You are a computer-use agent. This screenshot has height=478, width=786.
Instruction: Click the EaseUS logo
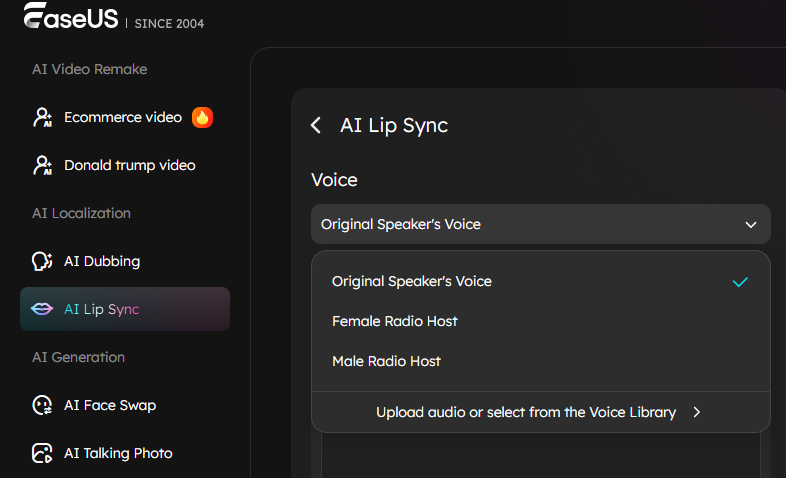click(x=71, y=16)
